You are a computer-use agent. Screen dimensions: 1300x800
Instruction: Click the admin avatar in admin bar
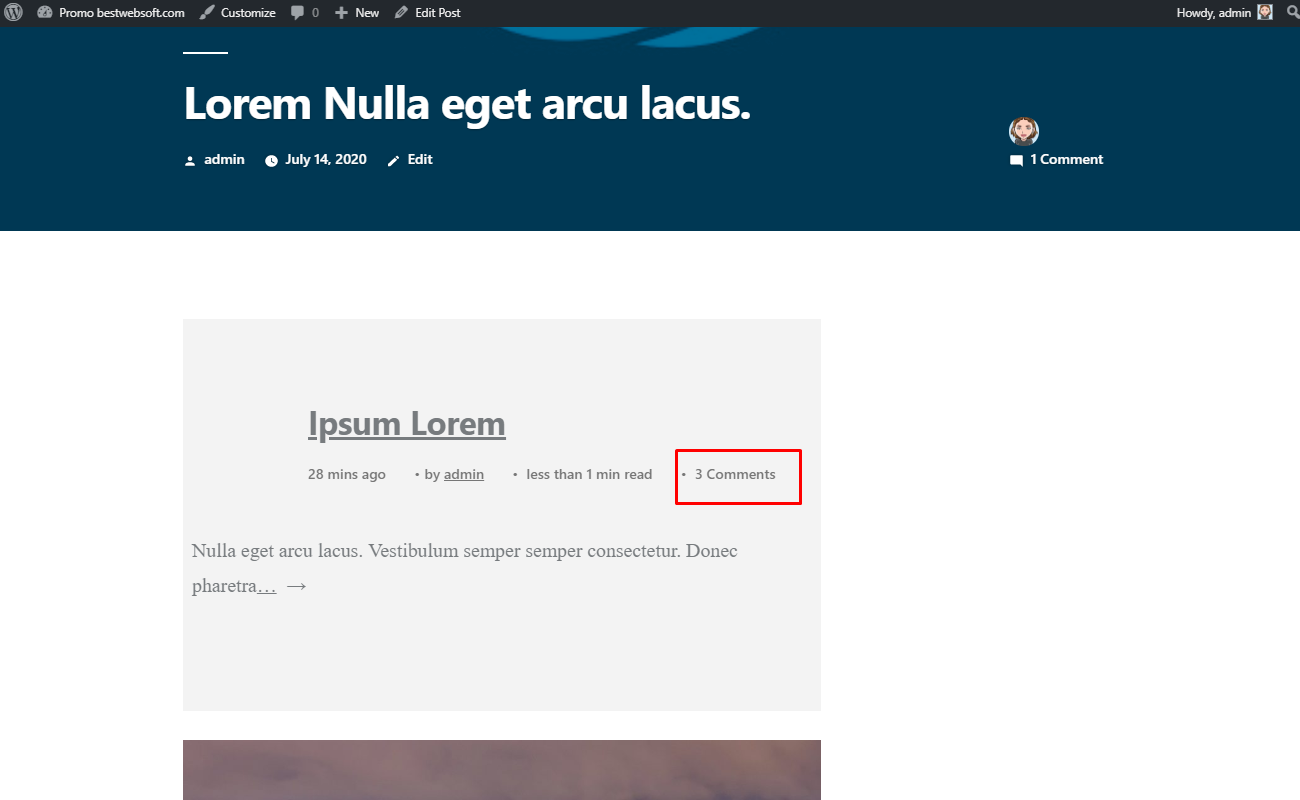(x=1265, y=13)
